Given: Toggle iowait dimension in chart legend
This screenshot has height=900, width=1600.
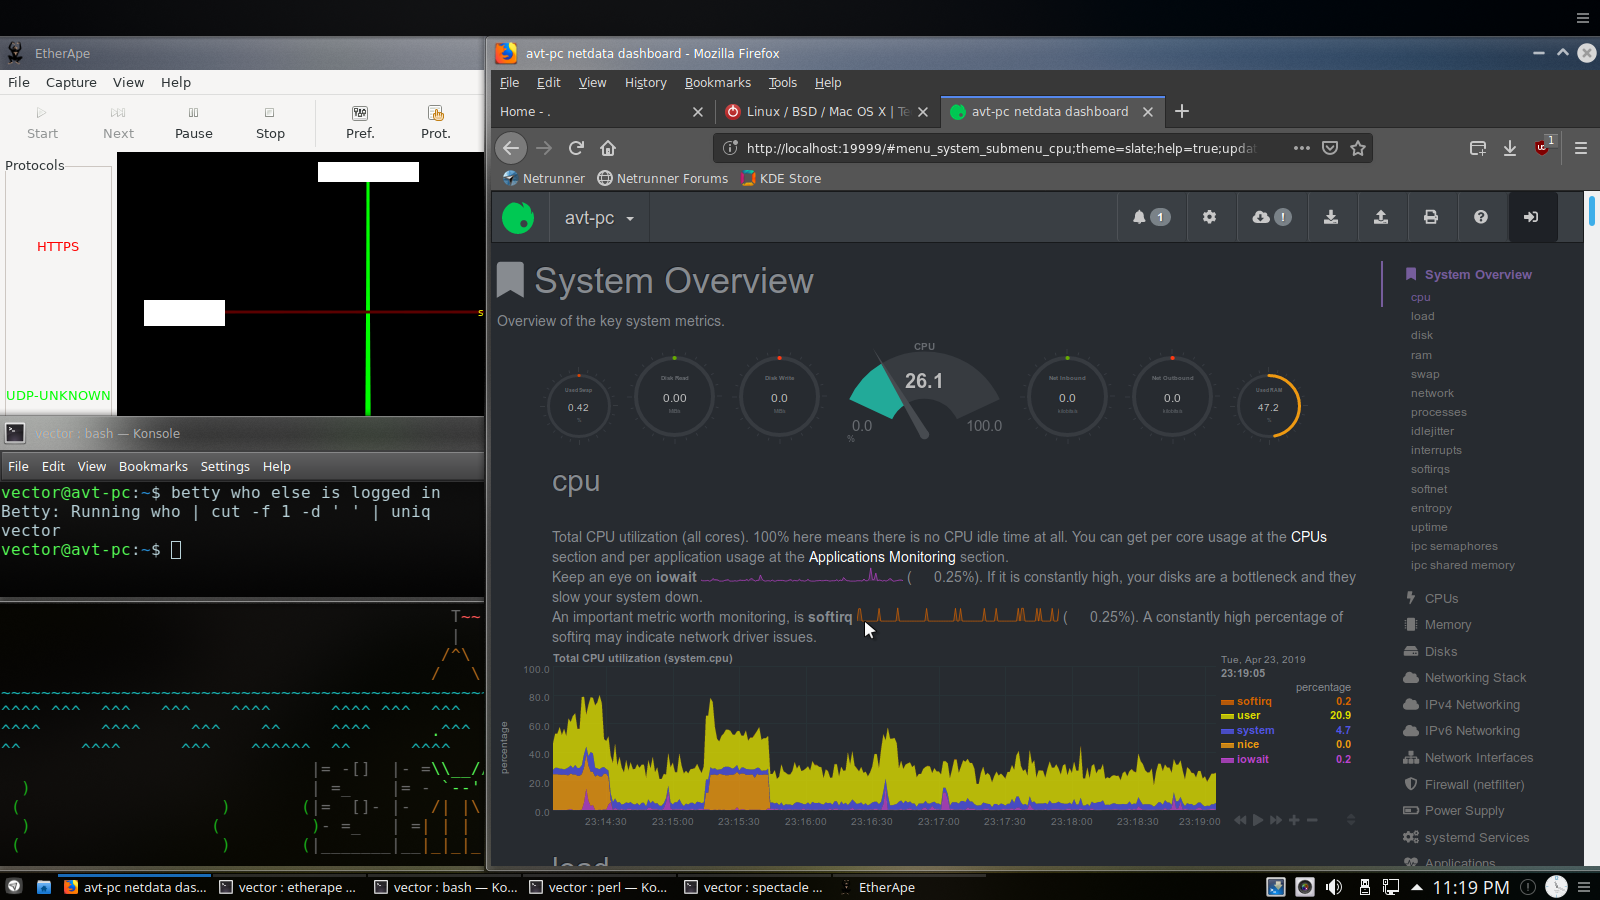Looking at the screenshot, I should tap(1252, 759).
